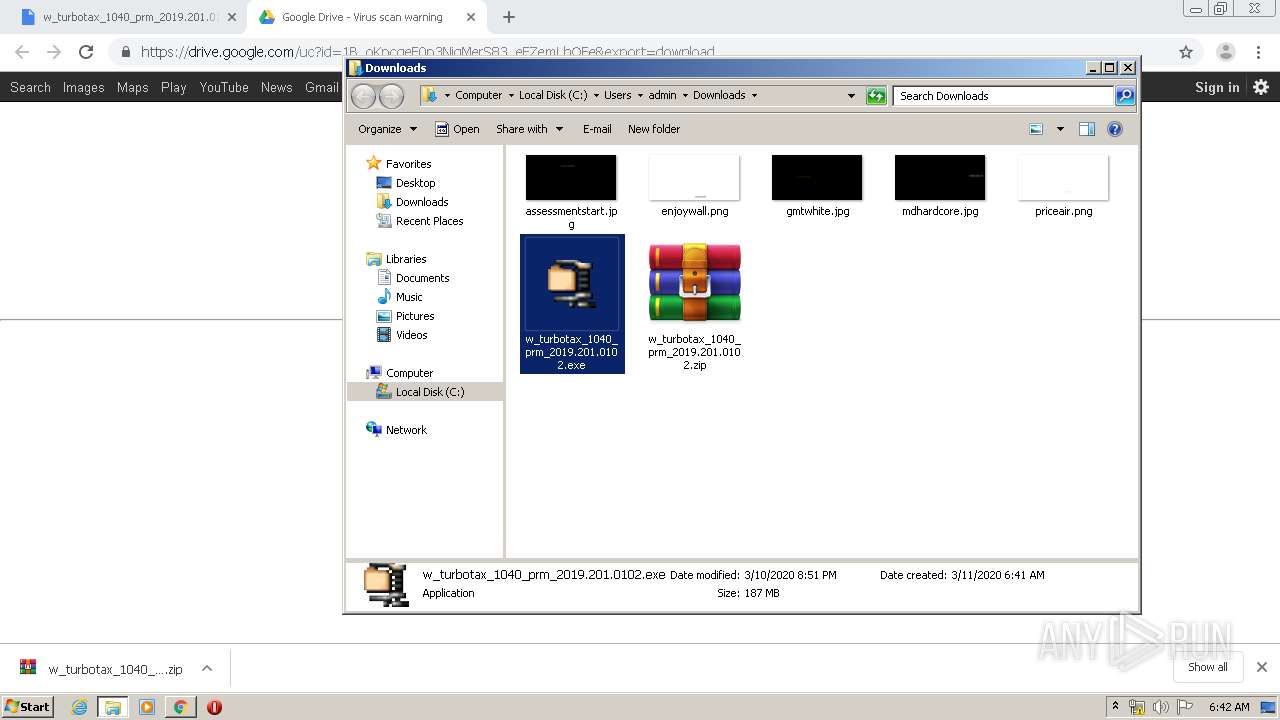Viewport: 1280px width, 720px height.
Task: Click the News link in Google bar
Action: (276, 87)
